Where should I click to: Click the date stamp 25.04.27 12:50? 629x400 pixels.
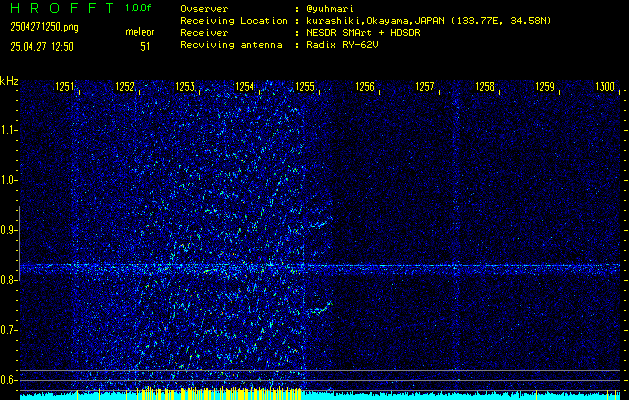42,47
